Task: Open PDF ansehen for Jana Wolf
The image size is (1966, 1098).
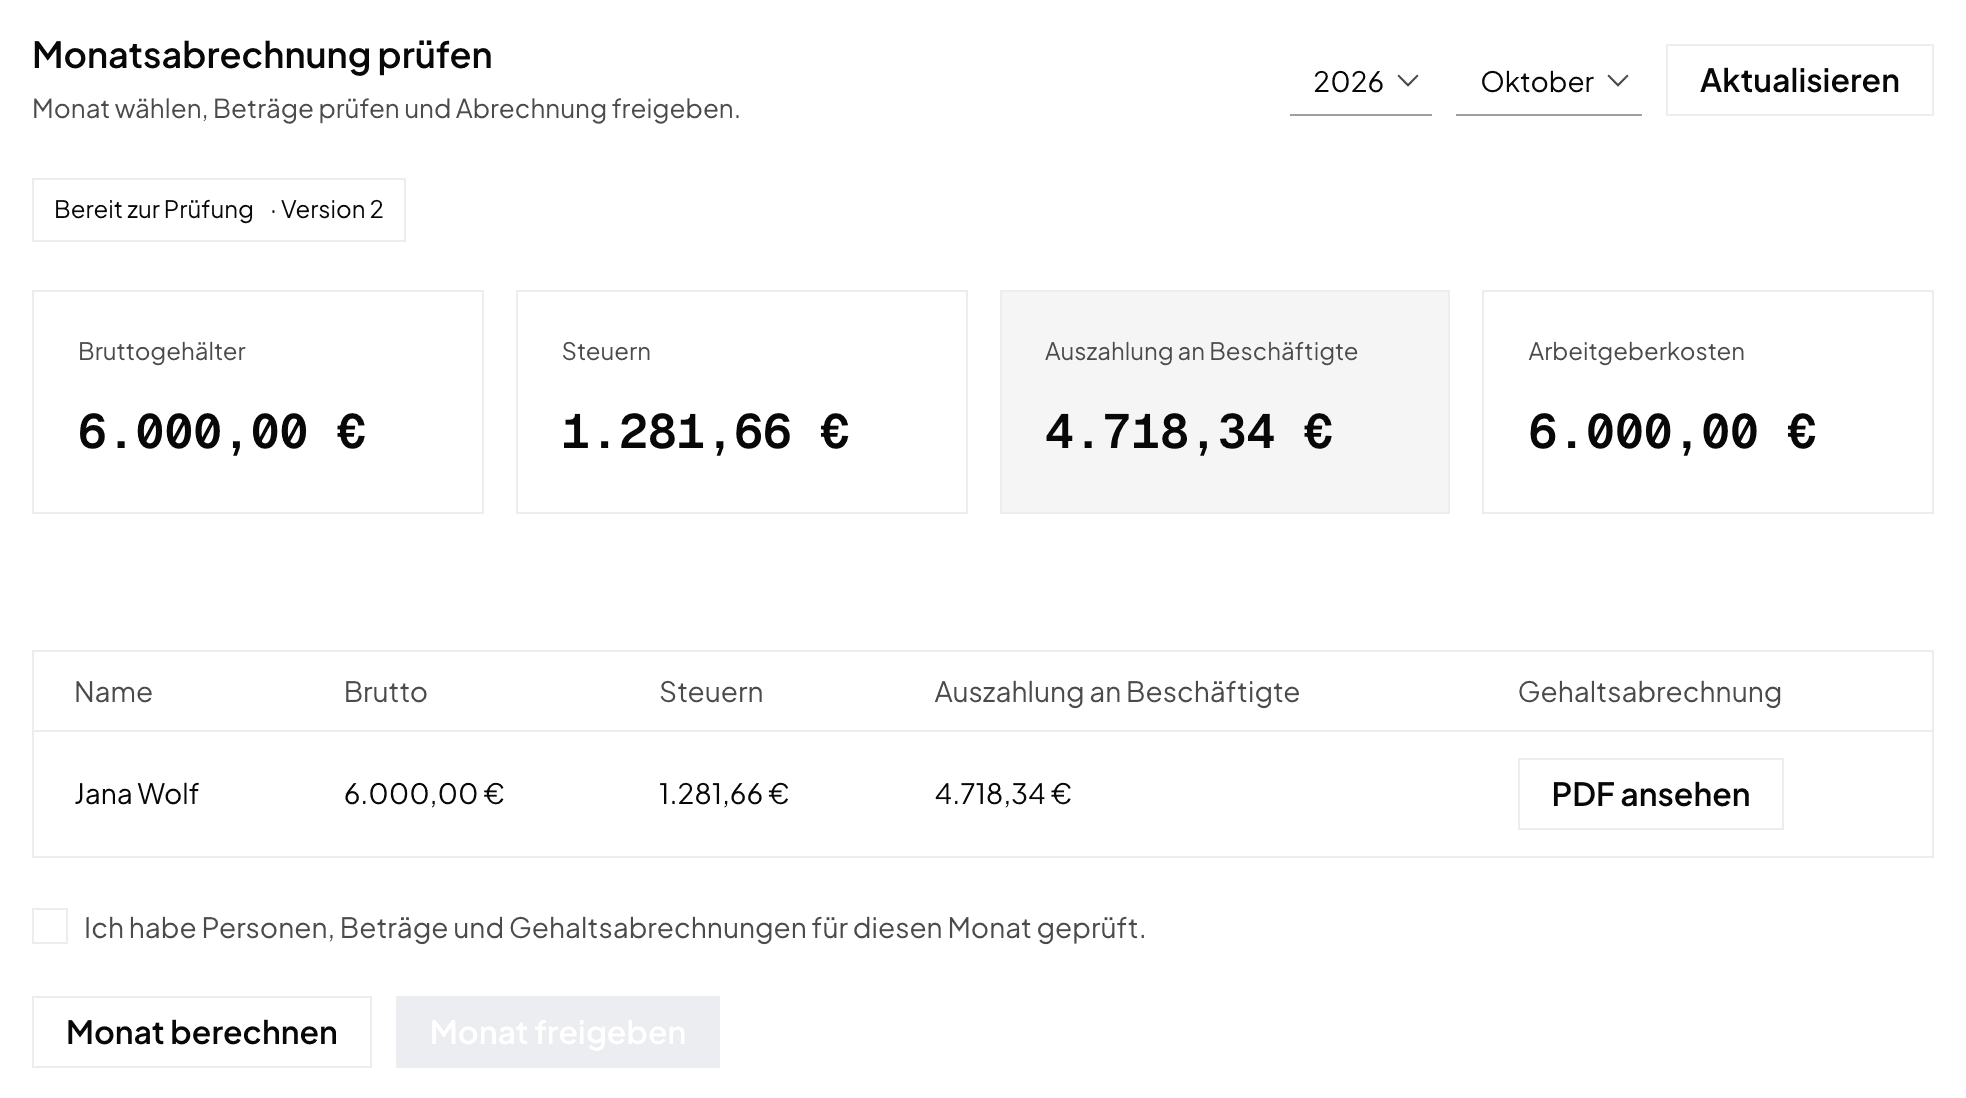Action: (x=1650, y=794)
